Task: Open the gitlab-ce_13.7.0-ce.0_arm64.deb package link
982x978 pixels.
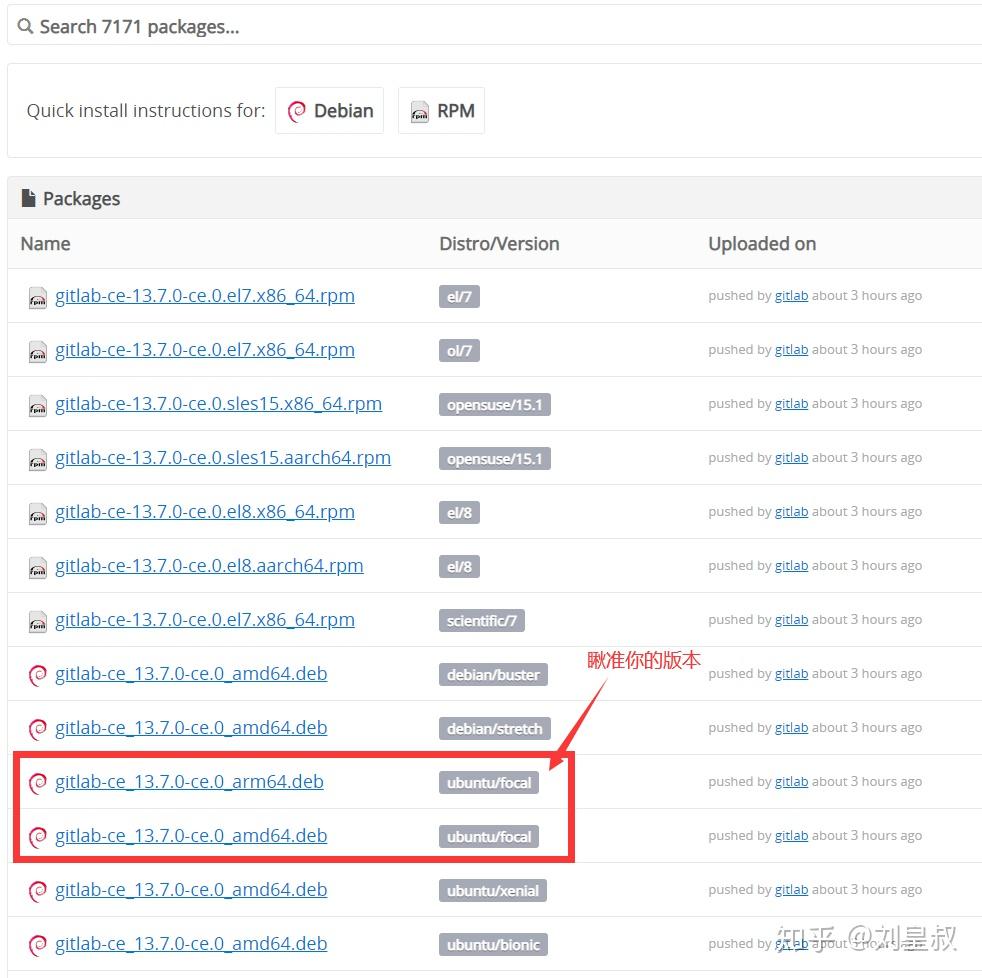Action: pos(190,782)
